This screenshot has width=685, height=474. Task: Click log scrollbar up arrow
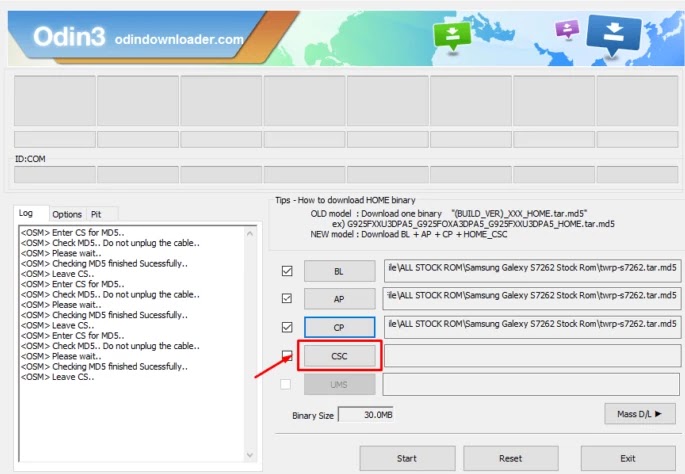[250, 234]
